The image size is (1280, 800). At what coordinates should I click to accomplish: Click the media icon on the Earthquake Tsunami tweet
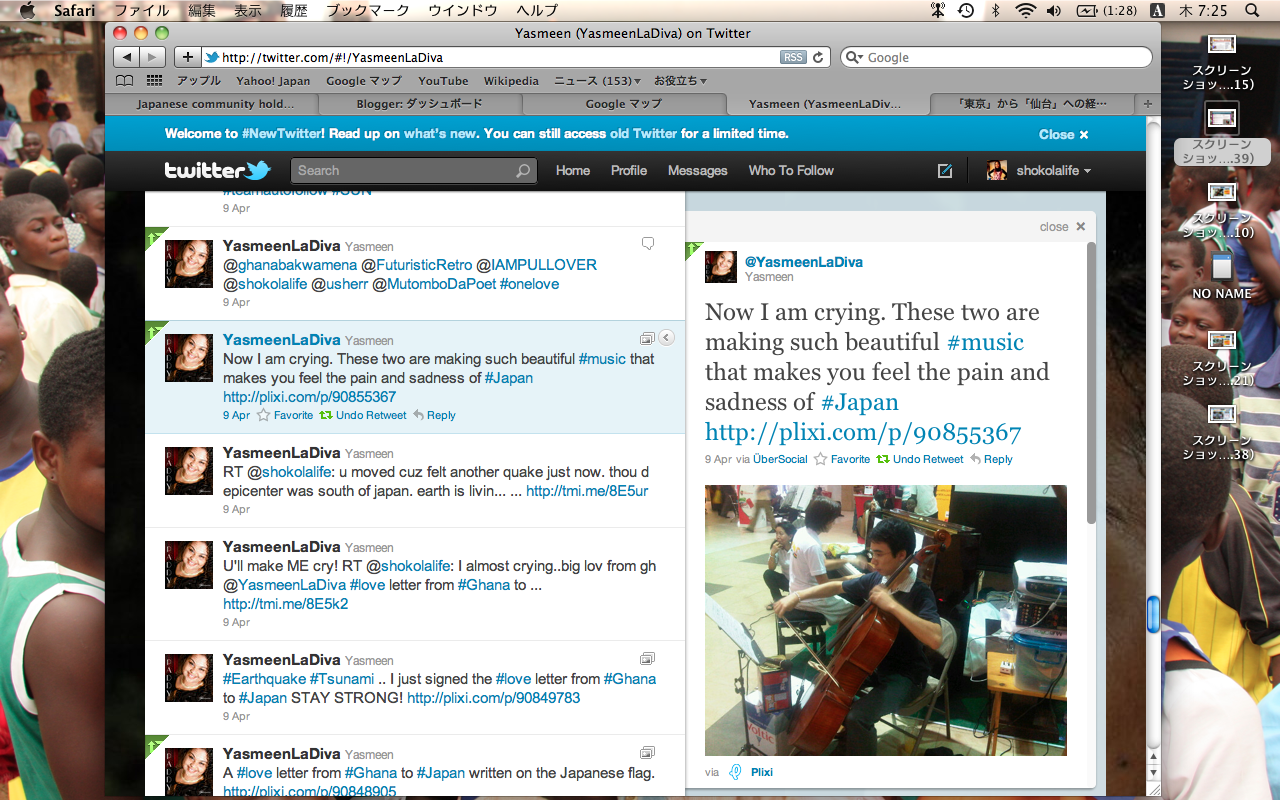pyautogui.click(x=647, y=658)
